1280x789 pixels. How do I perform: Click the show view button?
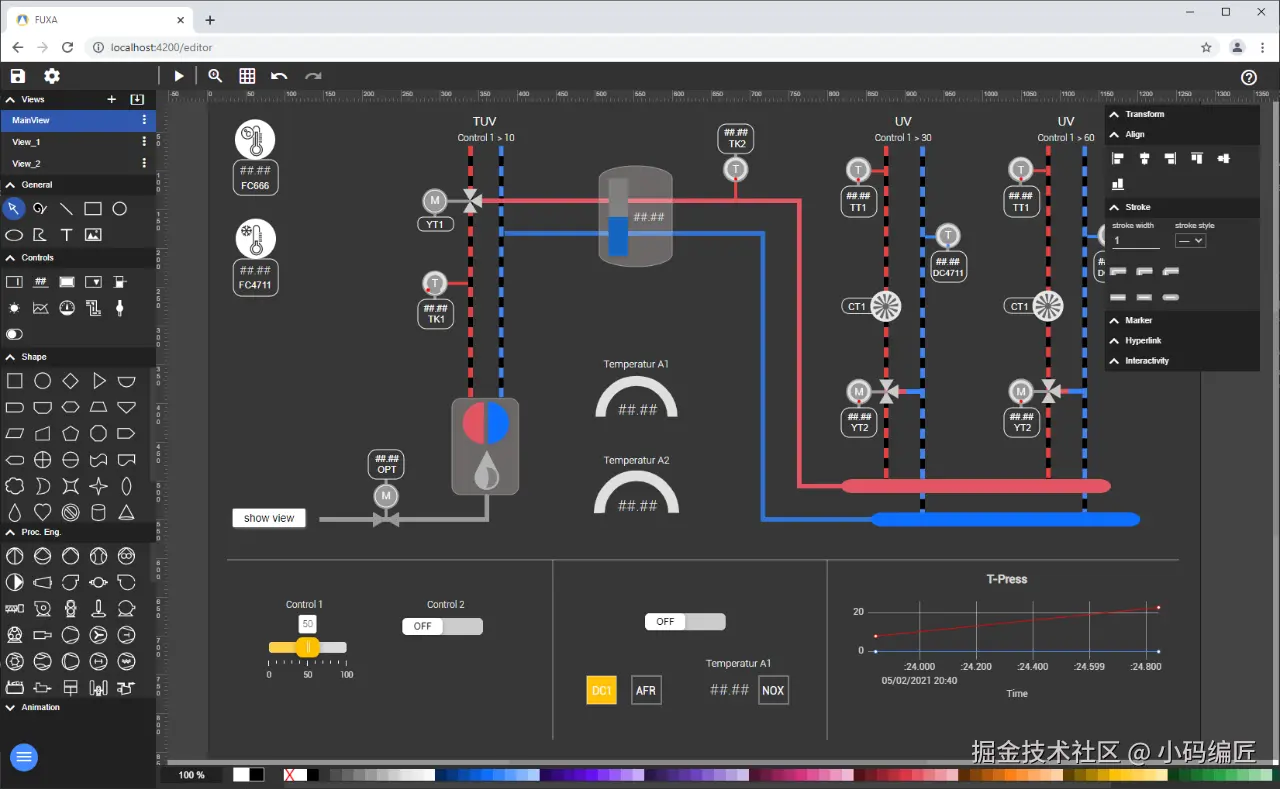(269, 518)
